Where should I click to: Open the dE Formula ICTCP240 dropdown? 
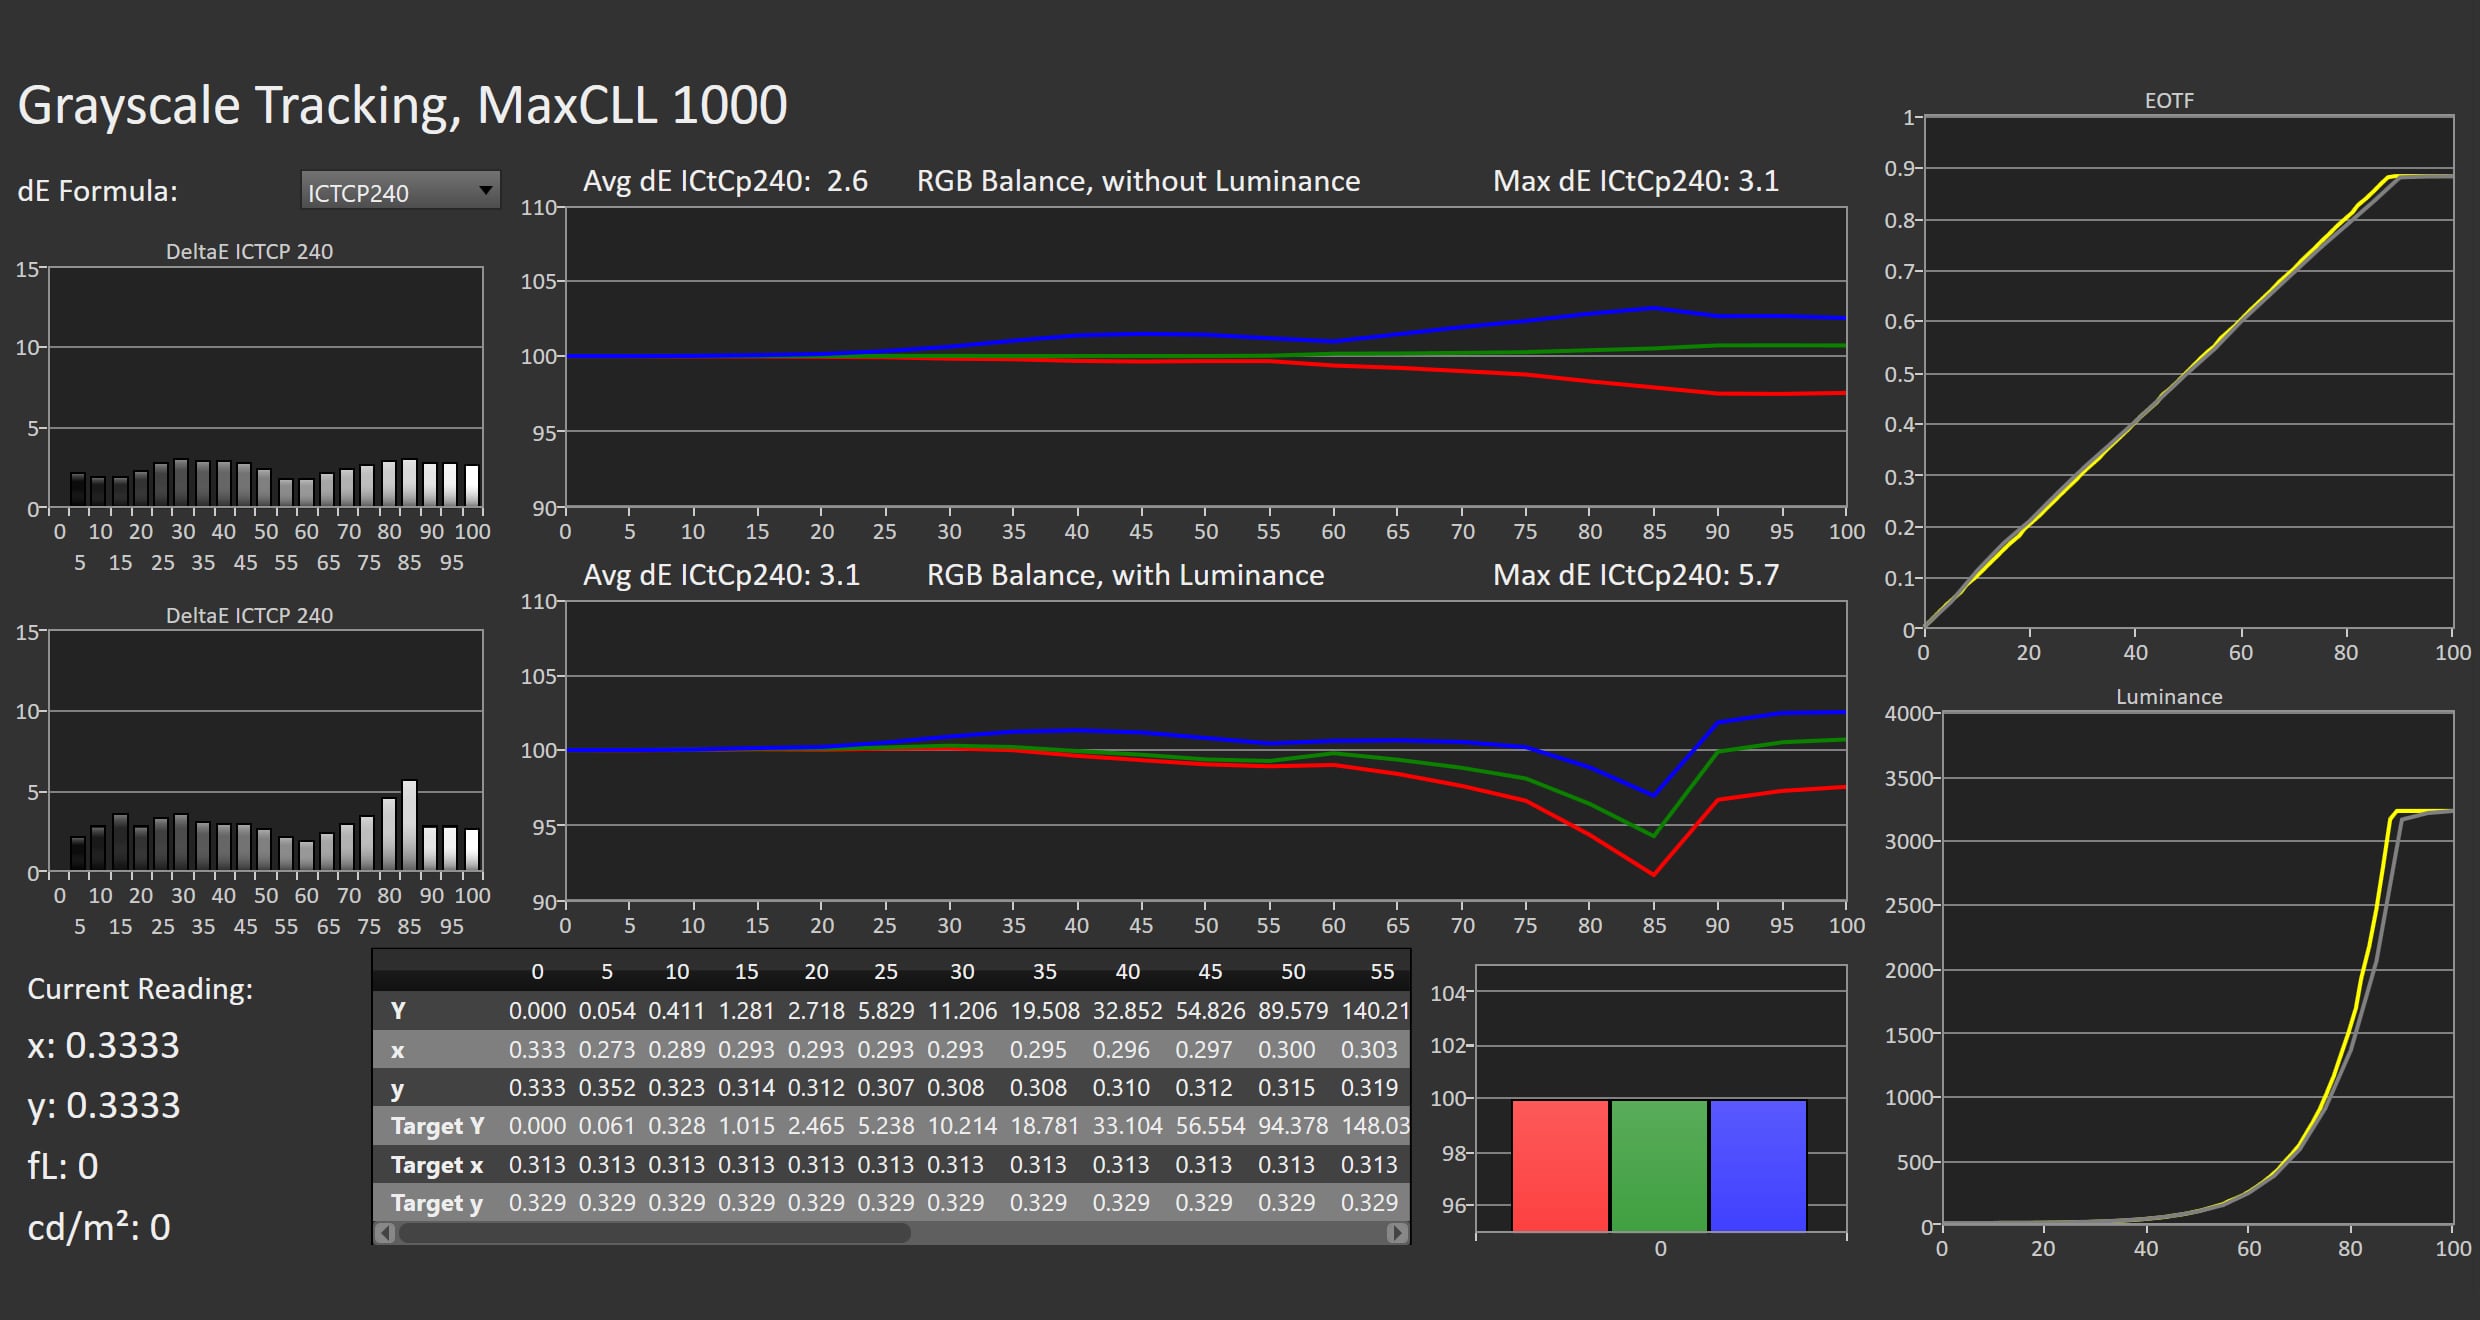pyautogui.click(x=400, y=191)
